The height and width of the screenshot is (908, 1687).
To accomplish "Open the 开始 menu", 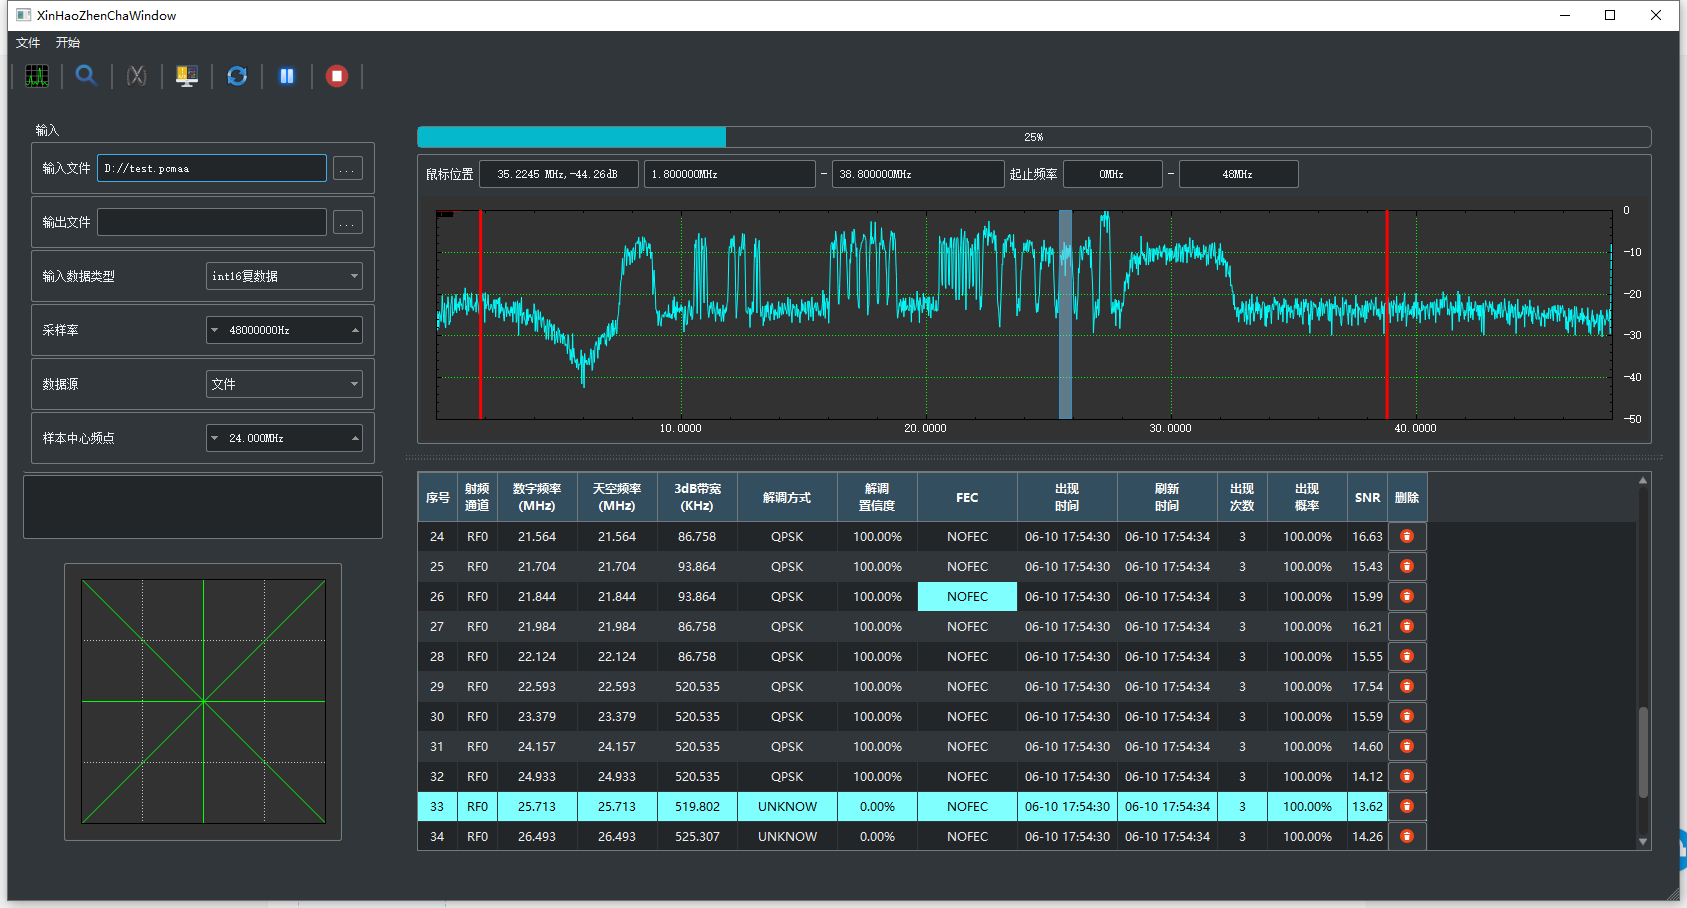I will (68, 43).
